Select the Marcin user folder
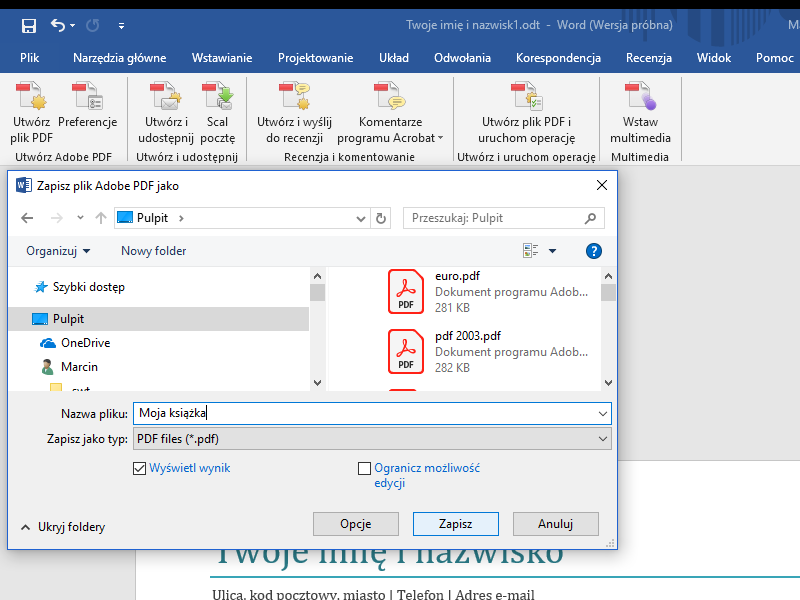The width and height of the screenshot is (800, 600). click(x=79, y=367)
